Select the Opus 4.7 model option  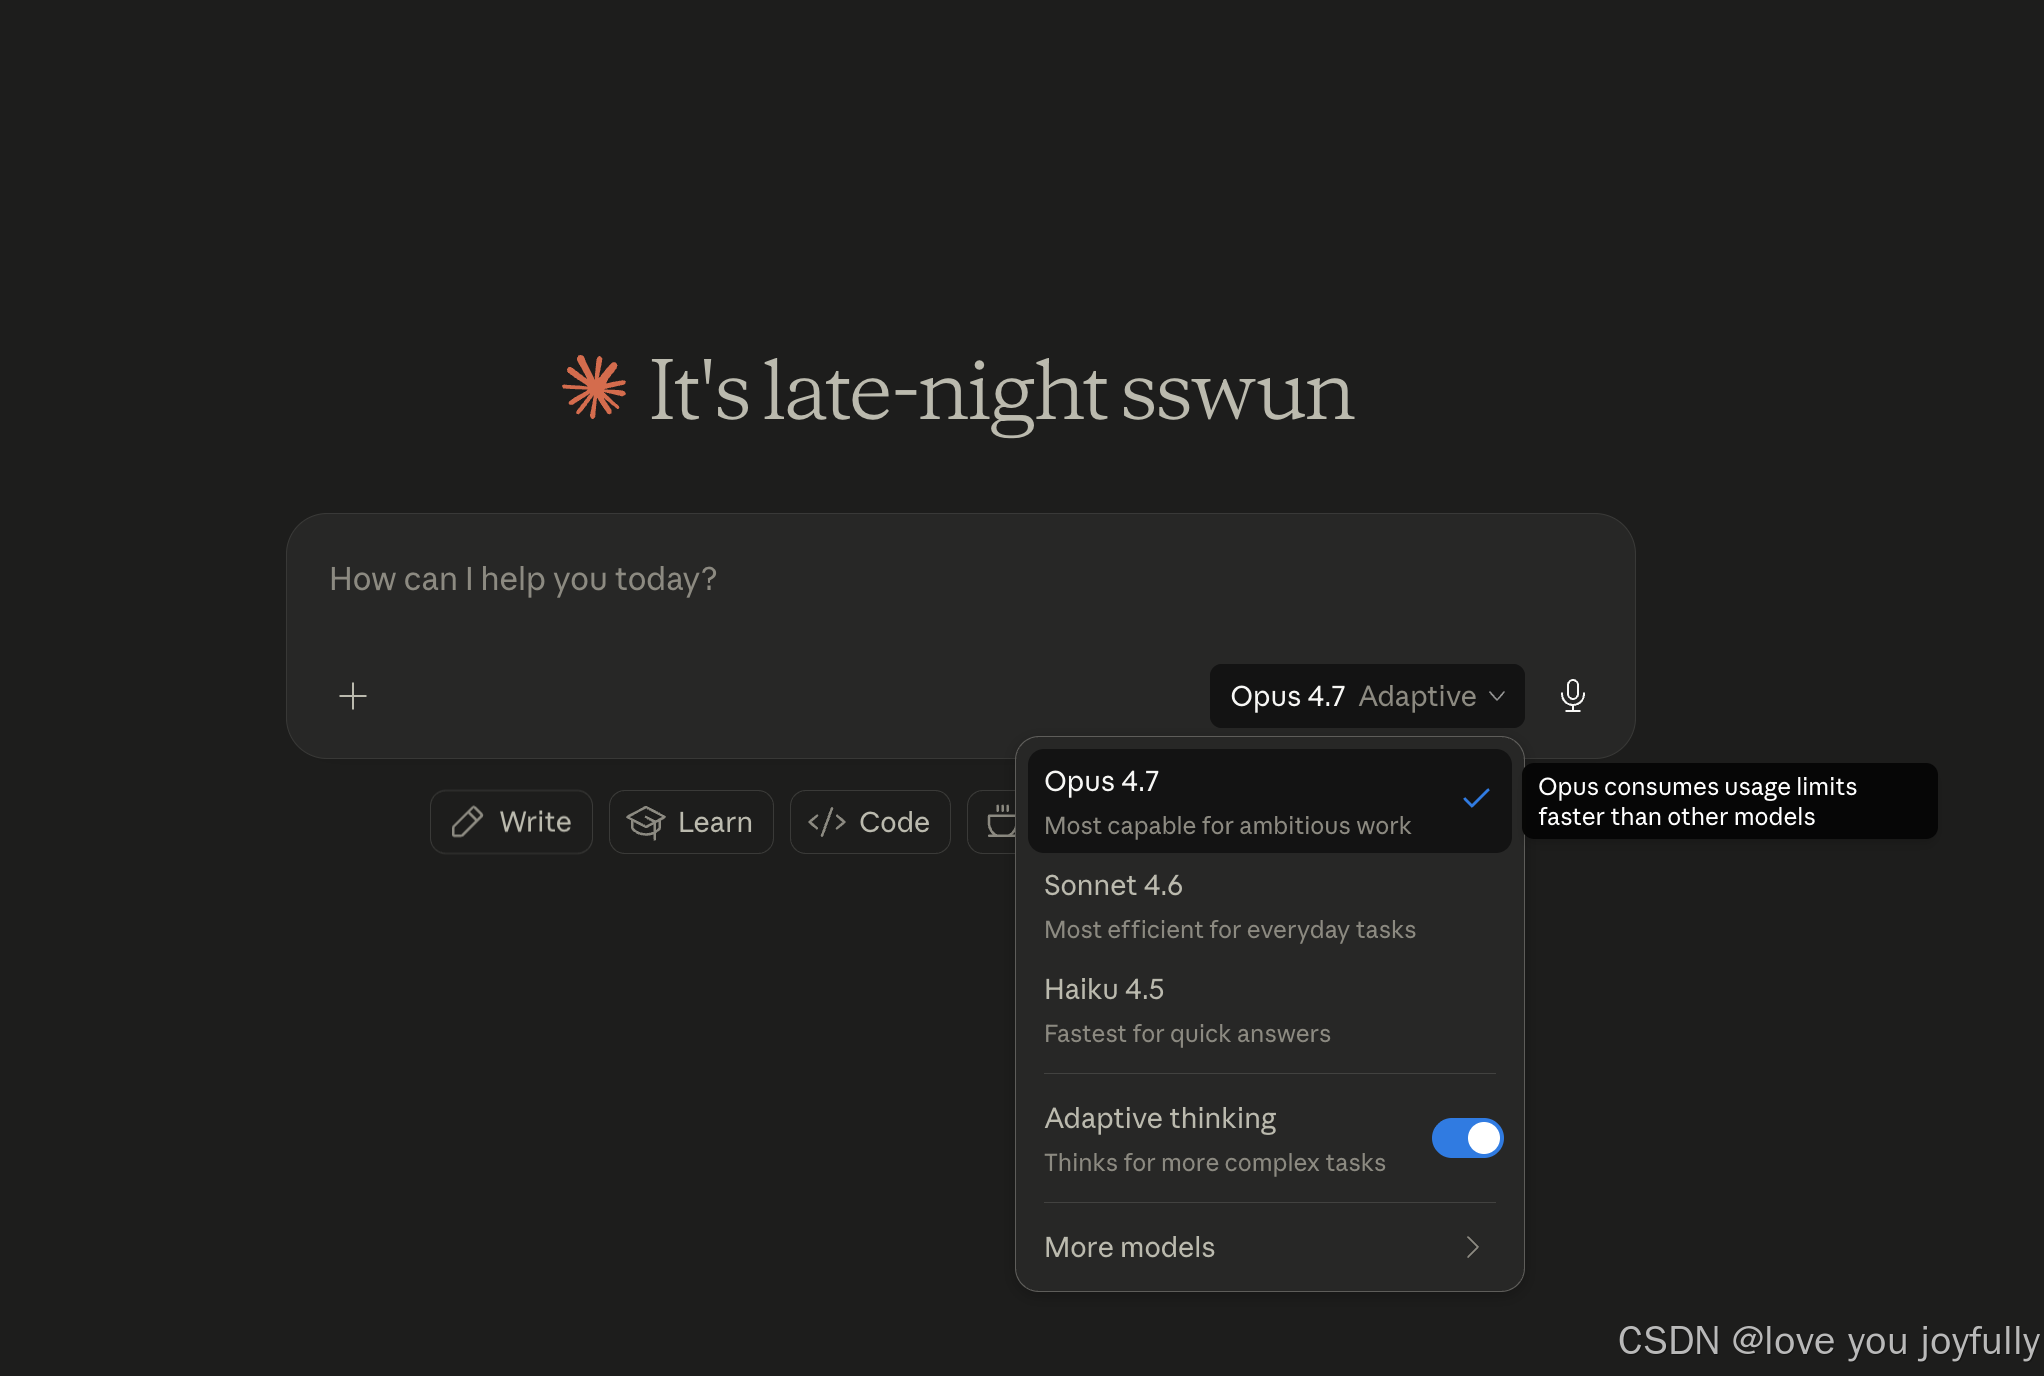tap(1269, 802)
